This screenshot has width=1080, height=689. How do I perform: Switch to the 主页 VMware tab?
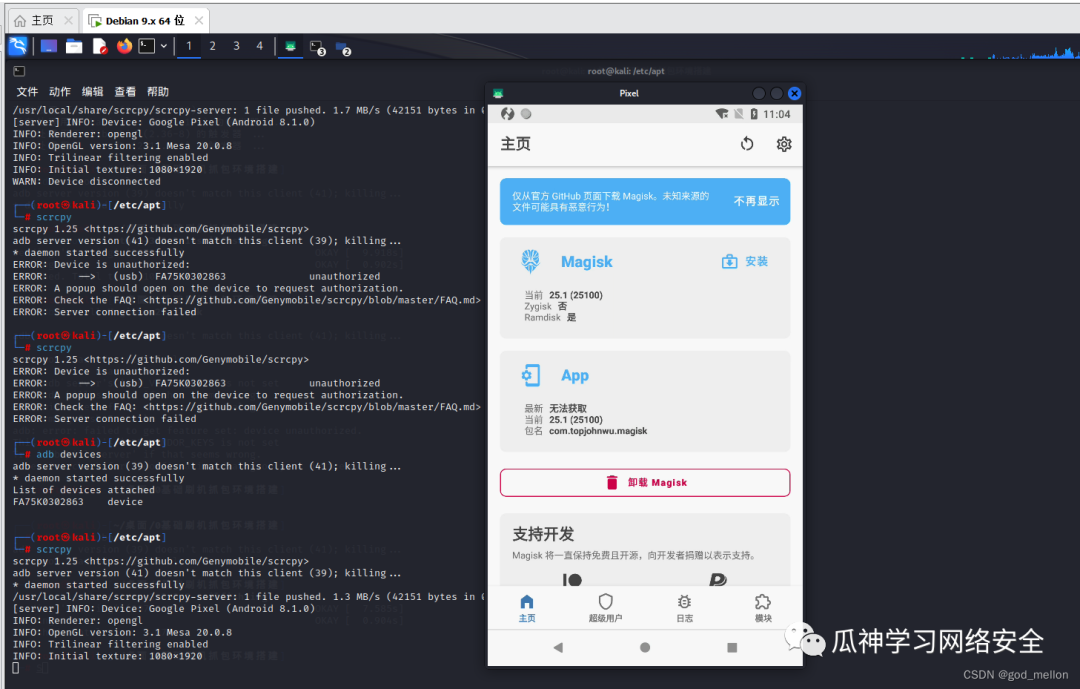click(x=42, y=21)
